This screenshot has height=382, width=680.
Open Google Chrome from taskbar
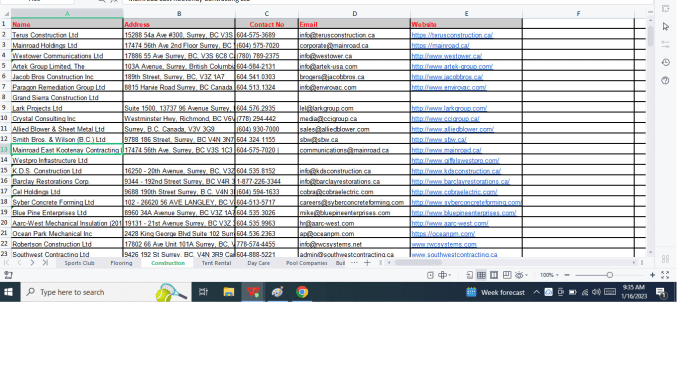302,292
